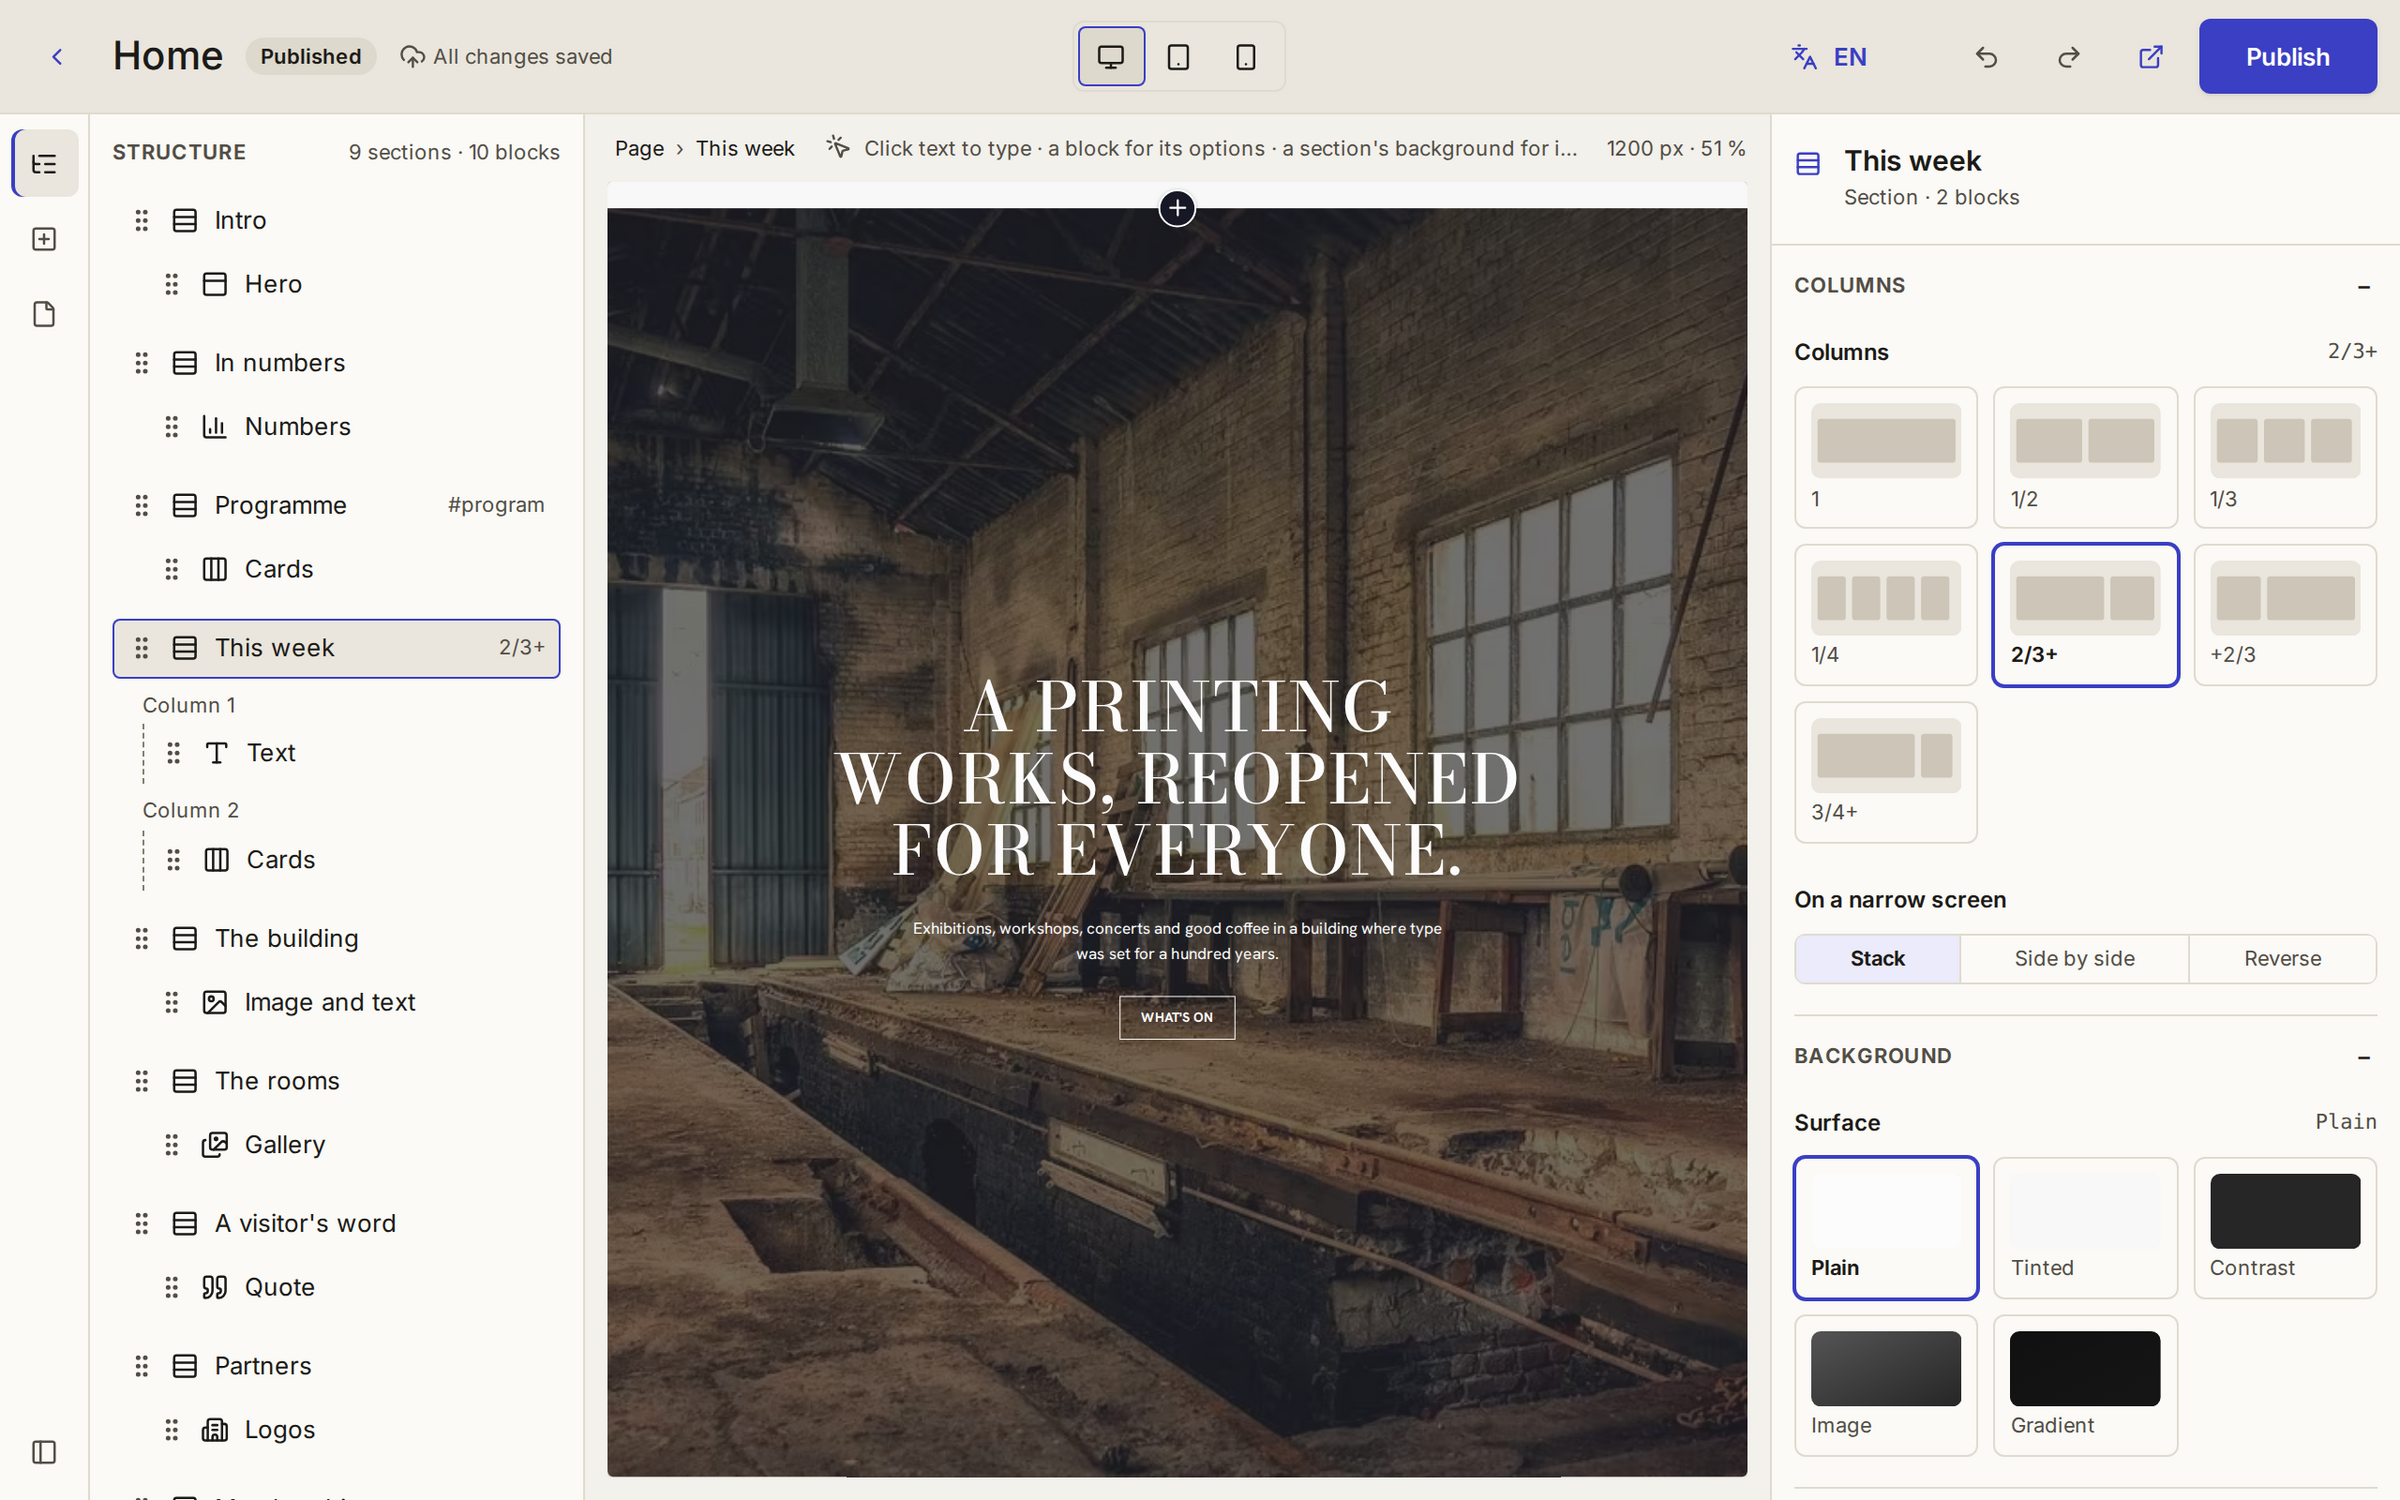Select the This week section row
Viewport: 2400px width, 1500px height.
[x=336, y=648]
